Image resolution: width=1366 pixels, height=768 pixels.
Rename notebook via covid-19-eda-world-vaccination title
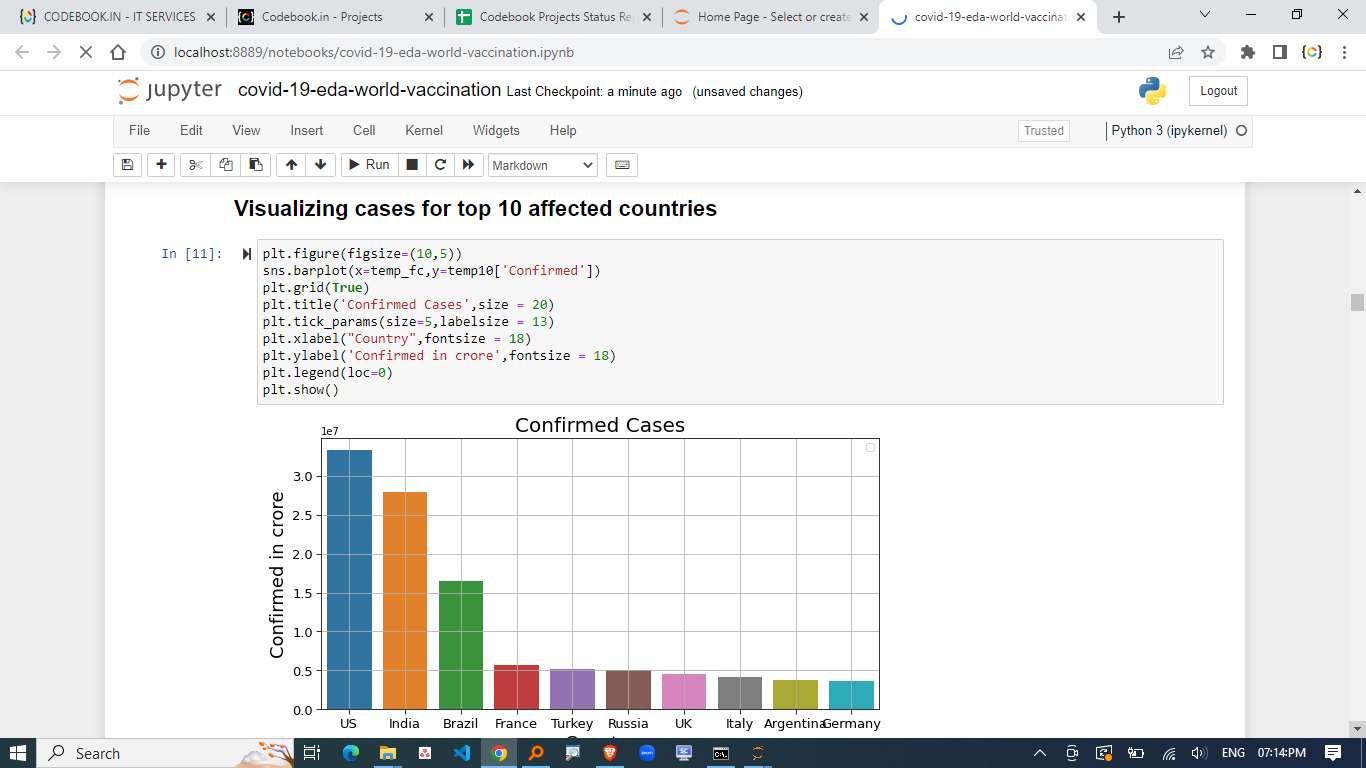[x=369, y=90]
